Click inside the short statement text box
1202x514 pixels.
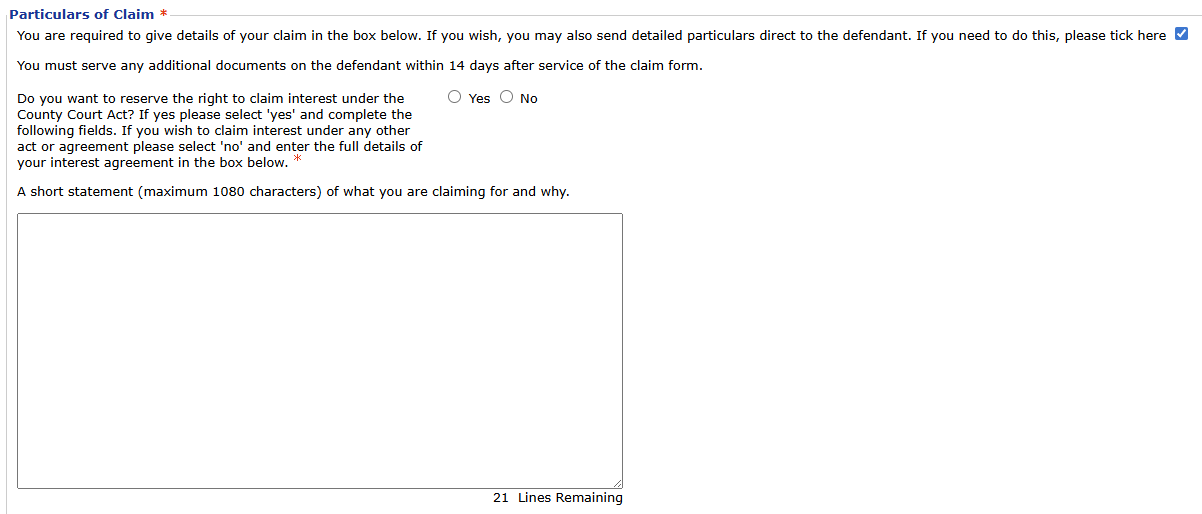point(319,350)
